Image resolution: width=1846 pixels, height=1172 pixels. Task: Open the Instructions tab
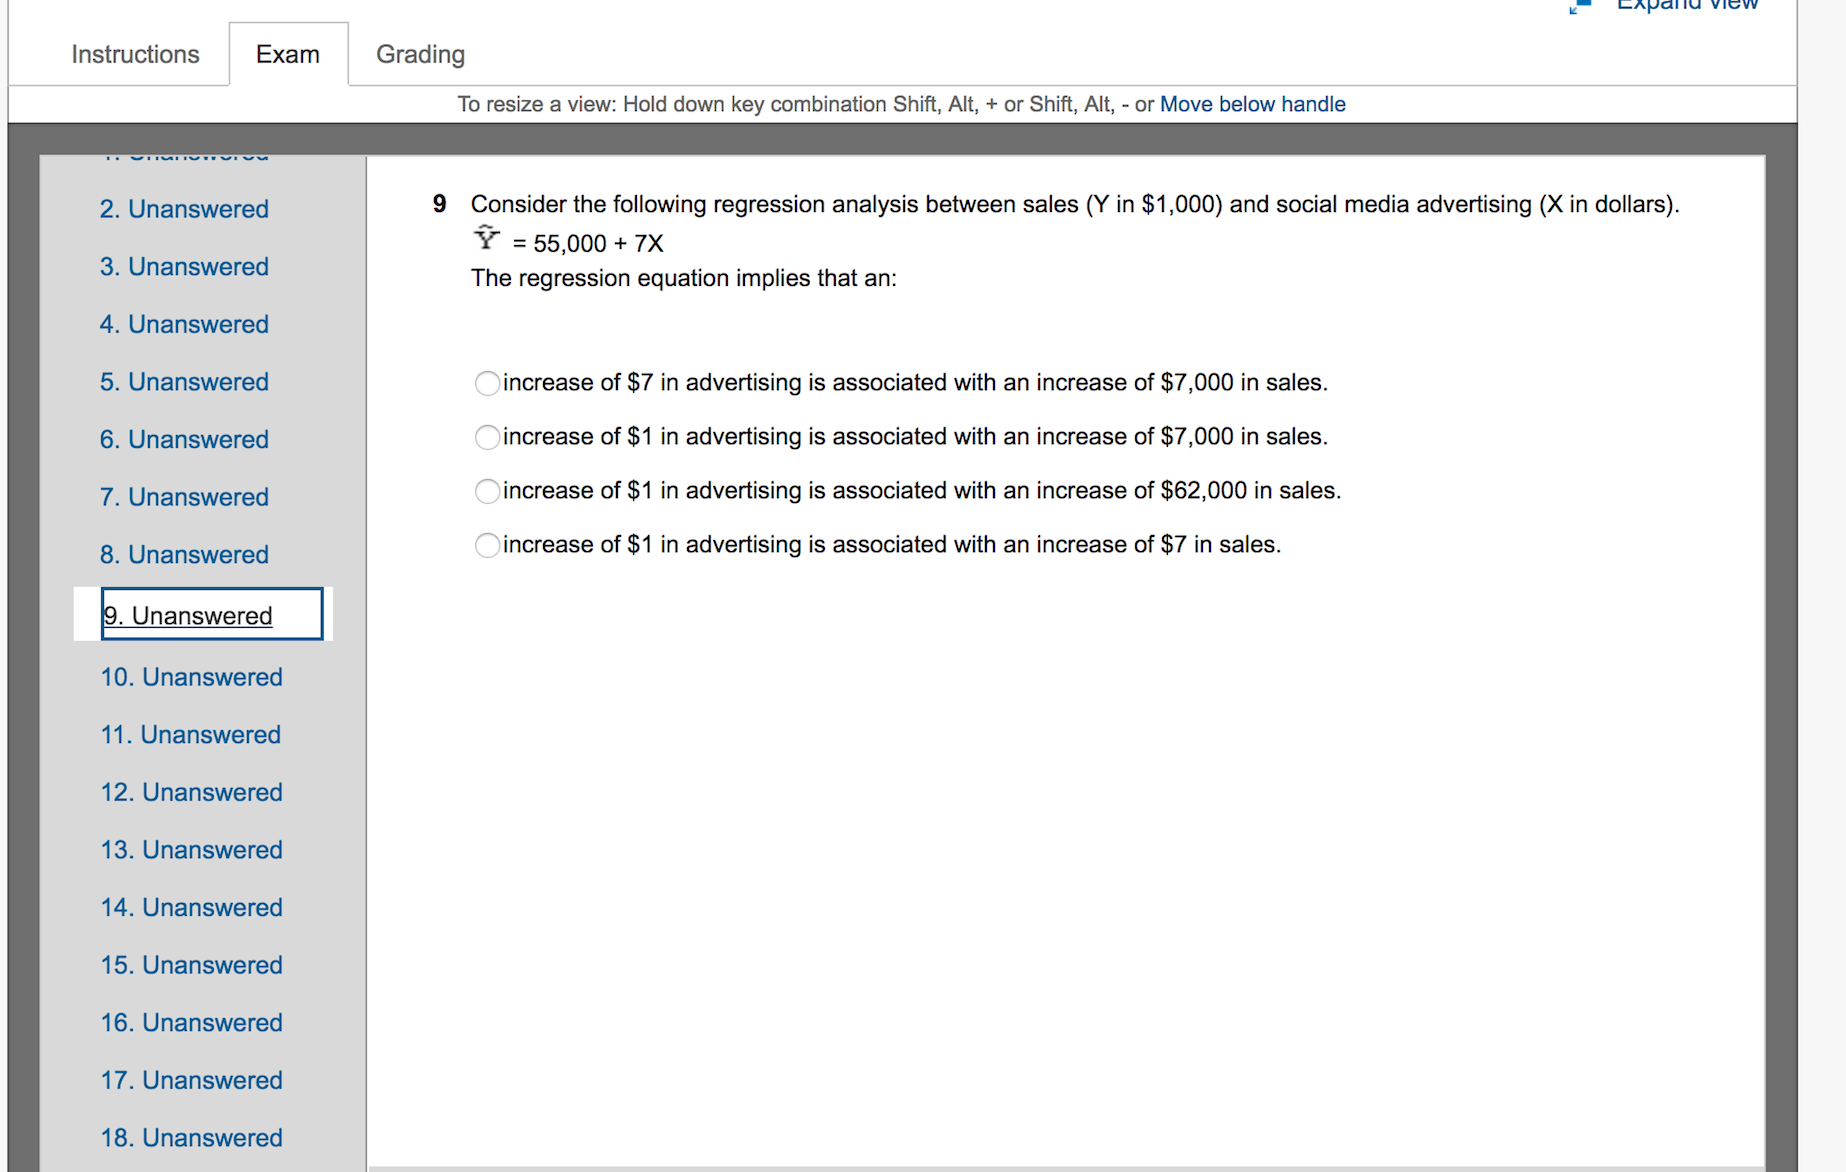135,54
